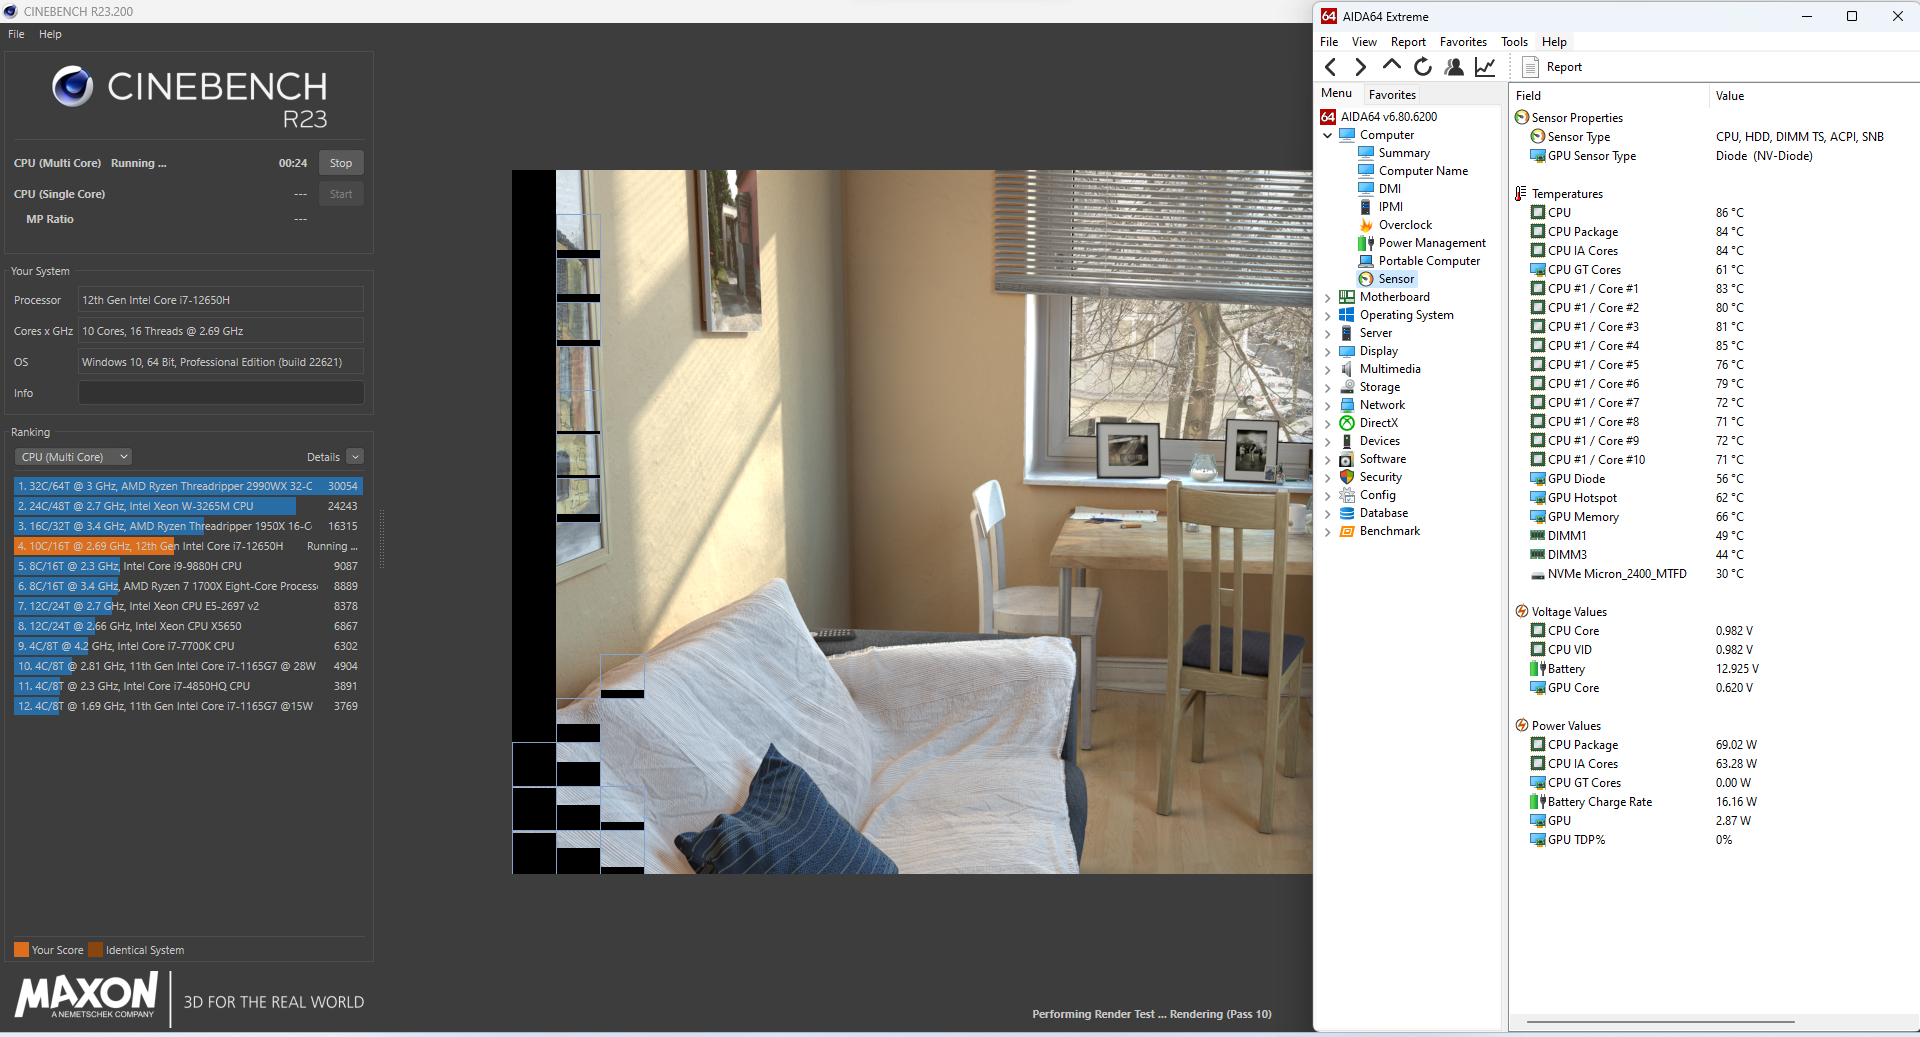Collapse the Computer tree node

[1328, 135]
